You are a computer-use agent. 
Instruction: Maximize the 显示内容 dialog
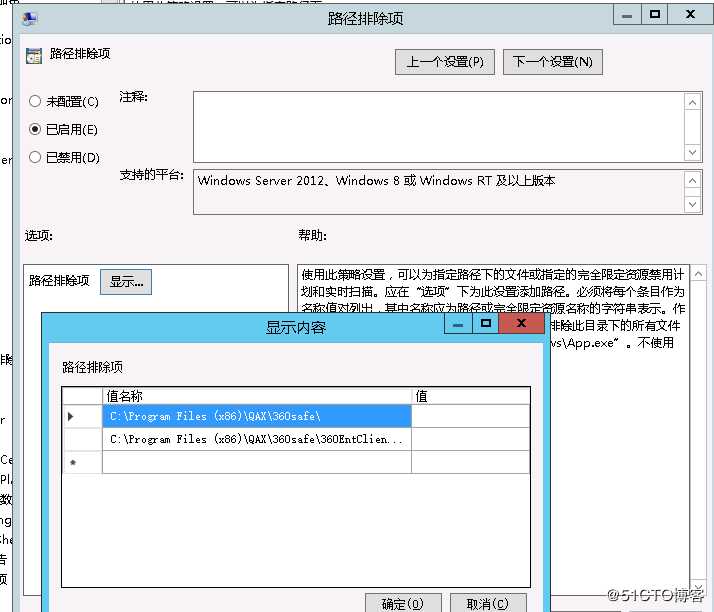(486, 323)
